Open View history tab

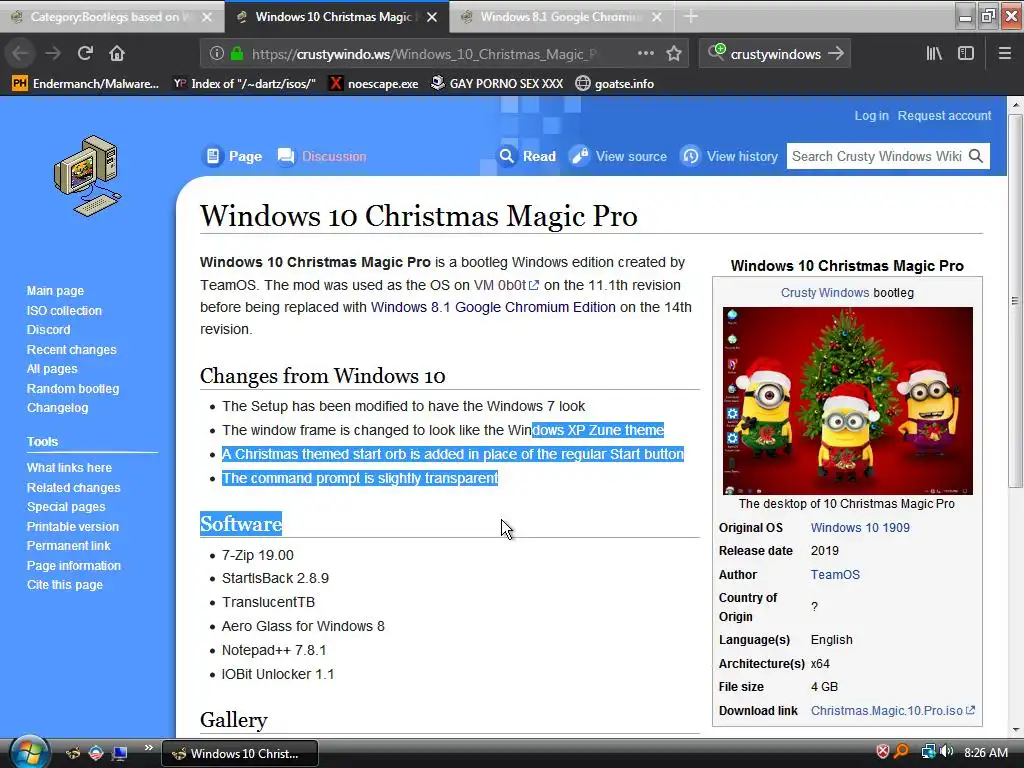729,156
